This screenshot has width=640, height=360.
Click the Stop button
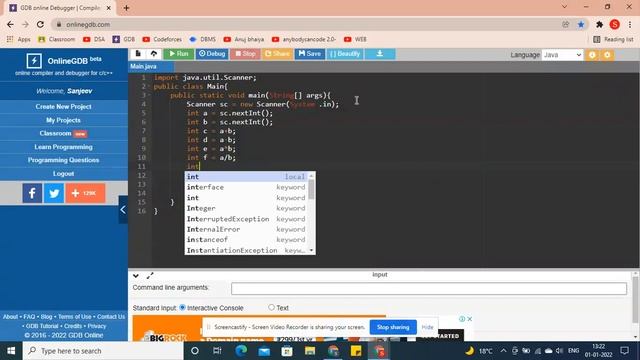click(x=245, y=54)
